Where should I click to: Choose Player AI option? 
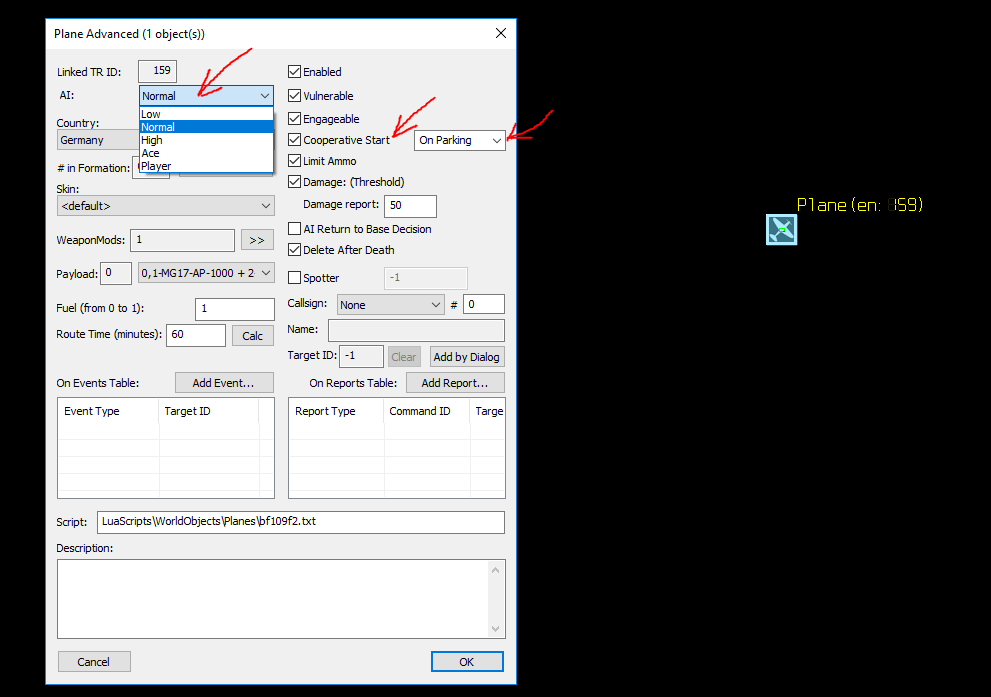point(206,166)
